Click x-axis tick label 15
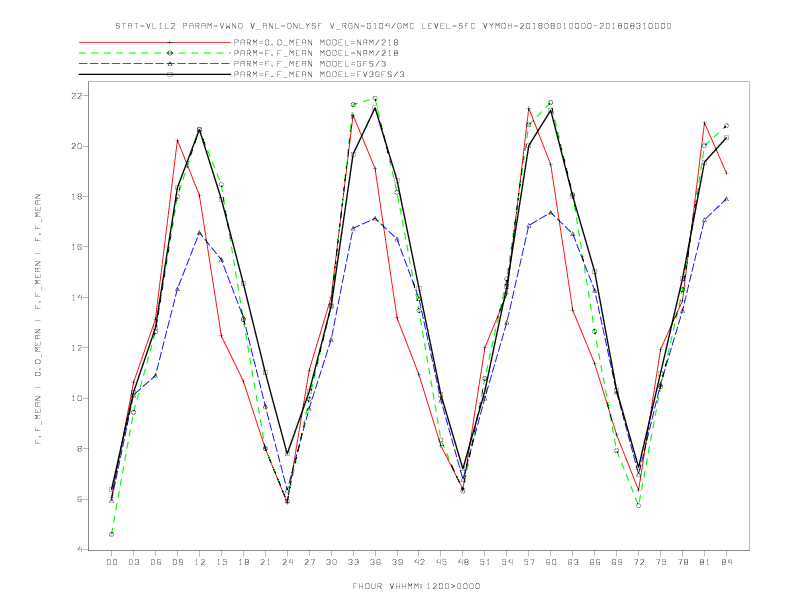The width and height of the screenshot is (792, 612). pos(221,562)
